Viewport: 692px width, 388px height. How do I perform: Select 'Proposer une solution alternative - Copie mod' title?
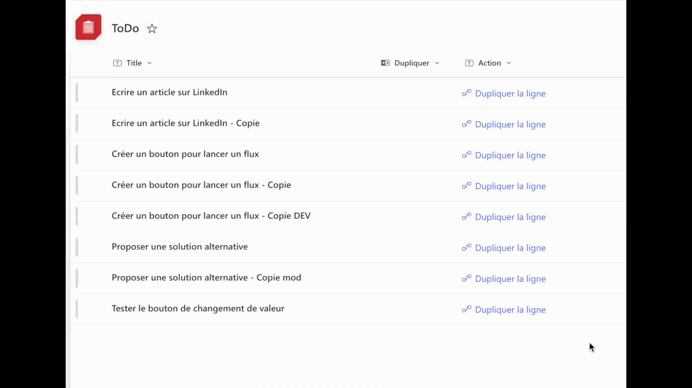pos(206,278)
